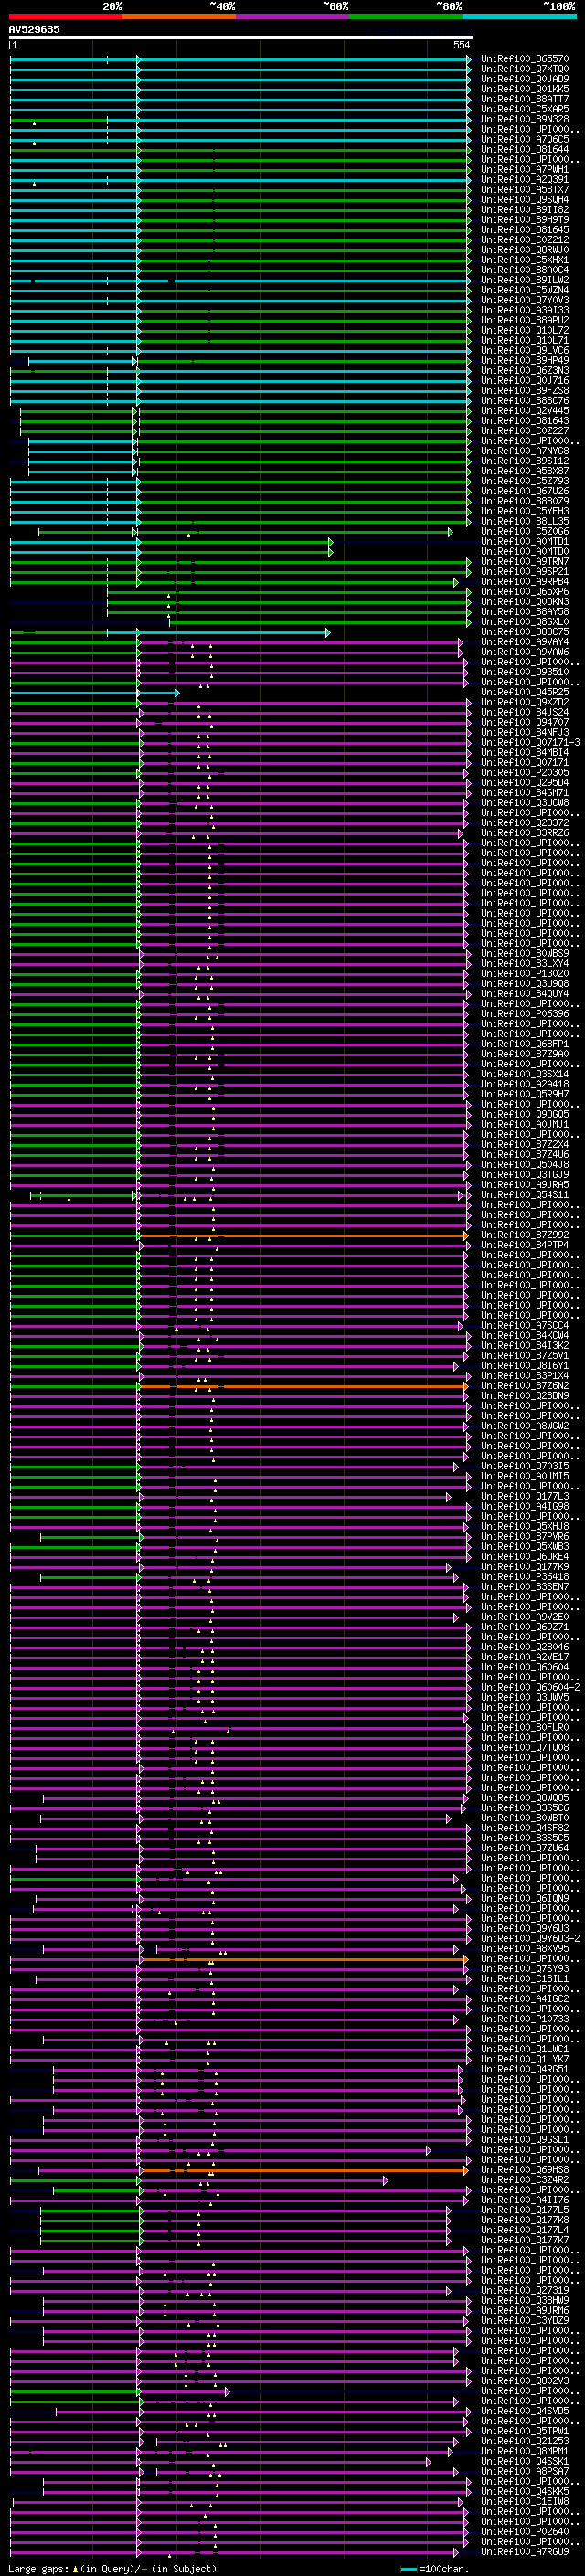Image resolution: width=585 pixels, height=2576 pixels.
Task: Select hit UniRef100_O81643
Action: pyautogui.click(x=525, y=421)
